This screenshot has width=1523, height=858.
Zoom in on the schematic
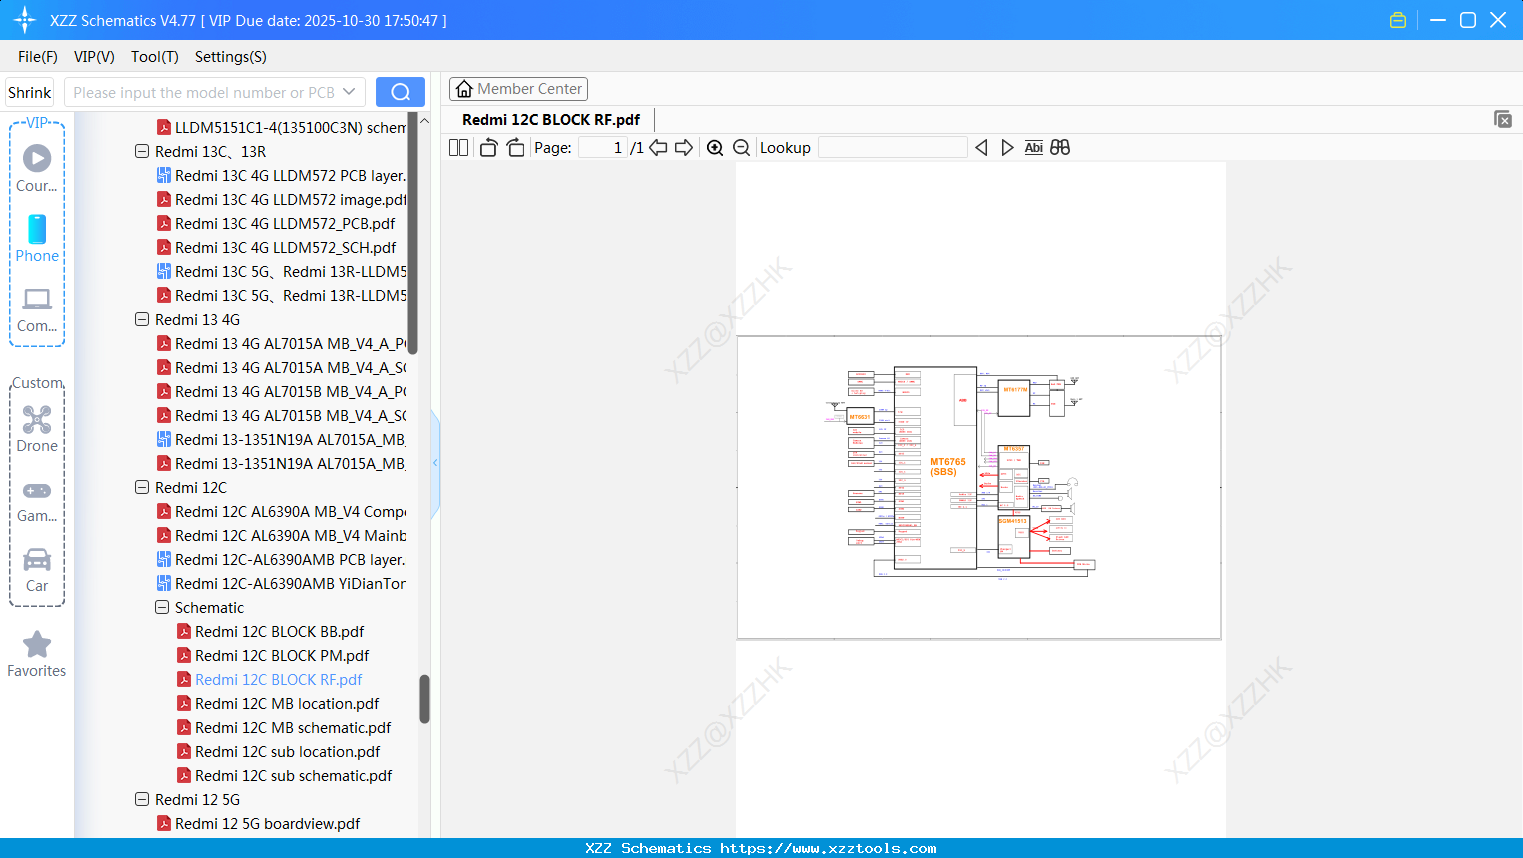click(x=715, y=147)
